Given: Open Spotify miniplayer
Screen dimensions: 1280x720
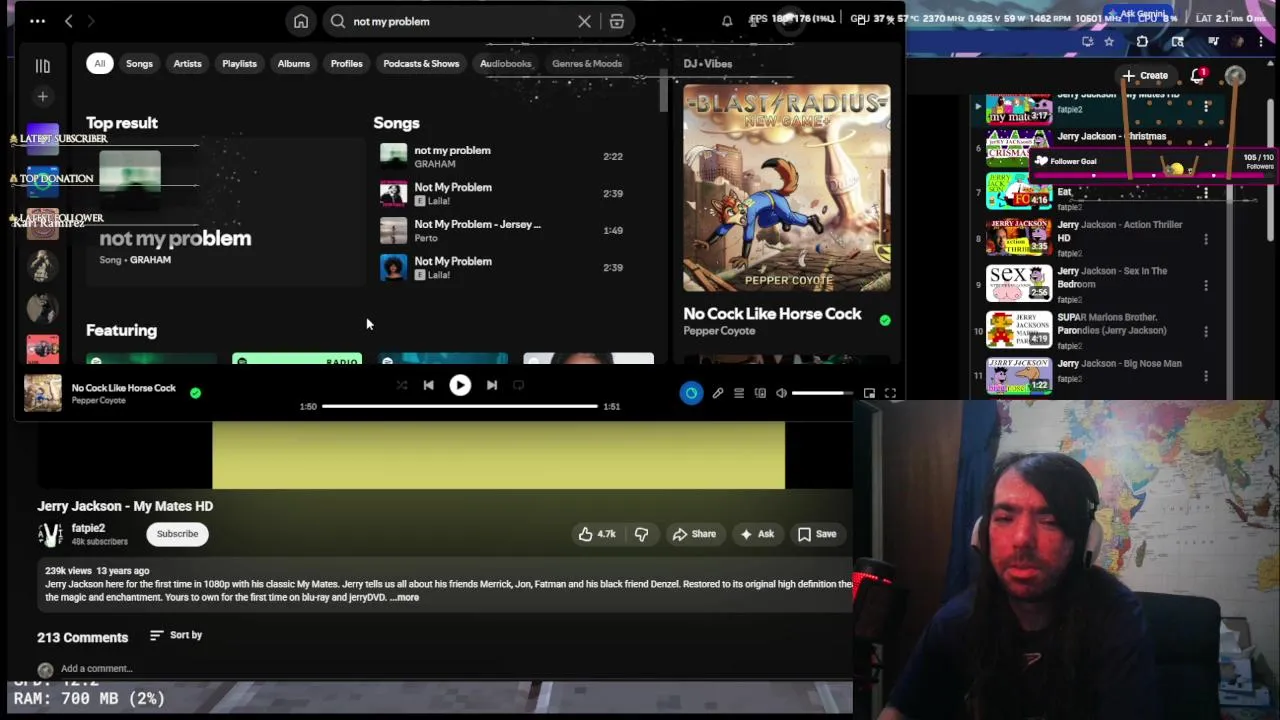Looking at the screenshot, I should click(x=869, y=393).
